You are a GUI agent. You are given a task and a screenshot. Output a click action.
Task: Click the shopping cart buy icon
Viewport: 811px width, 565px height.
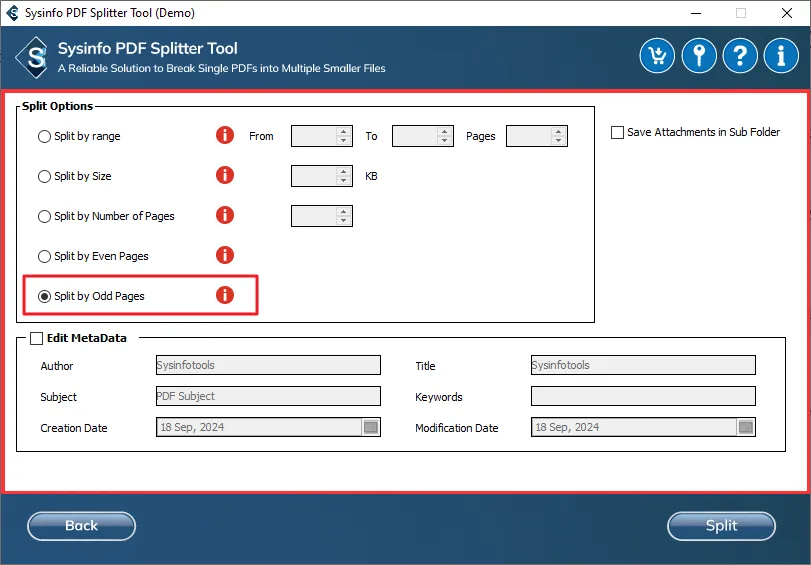click(658, 55)
